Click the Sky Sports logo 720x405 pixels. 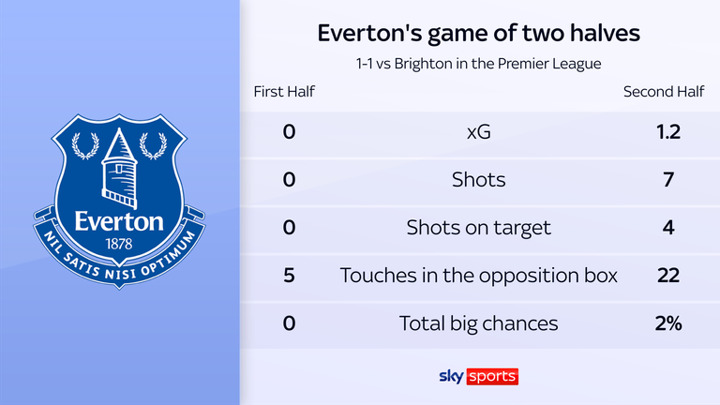pyautogui.click(x=479, y=377)
